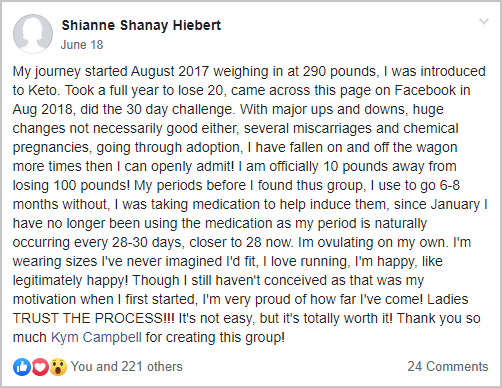Viewport: 502px width, 388px height.
Task: Expand the post options chevron menu
Action: pyautogui.click(x=484, y=21)
